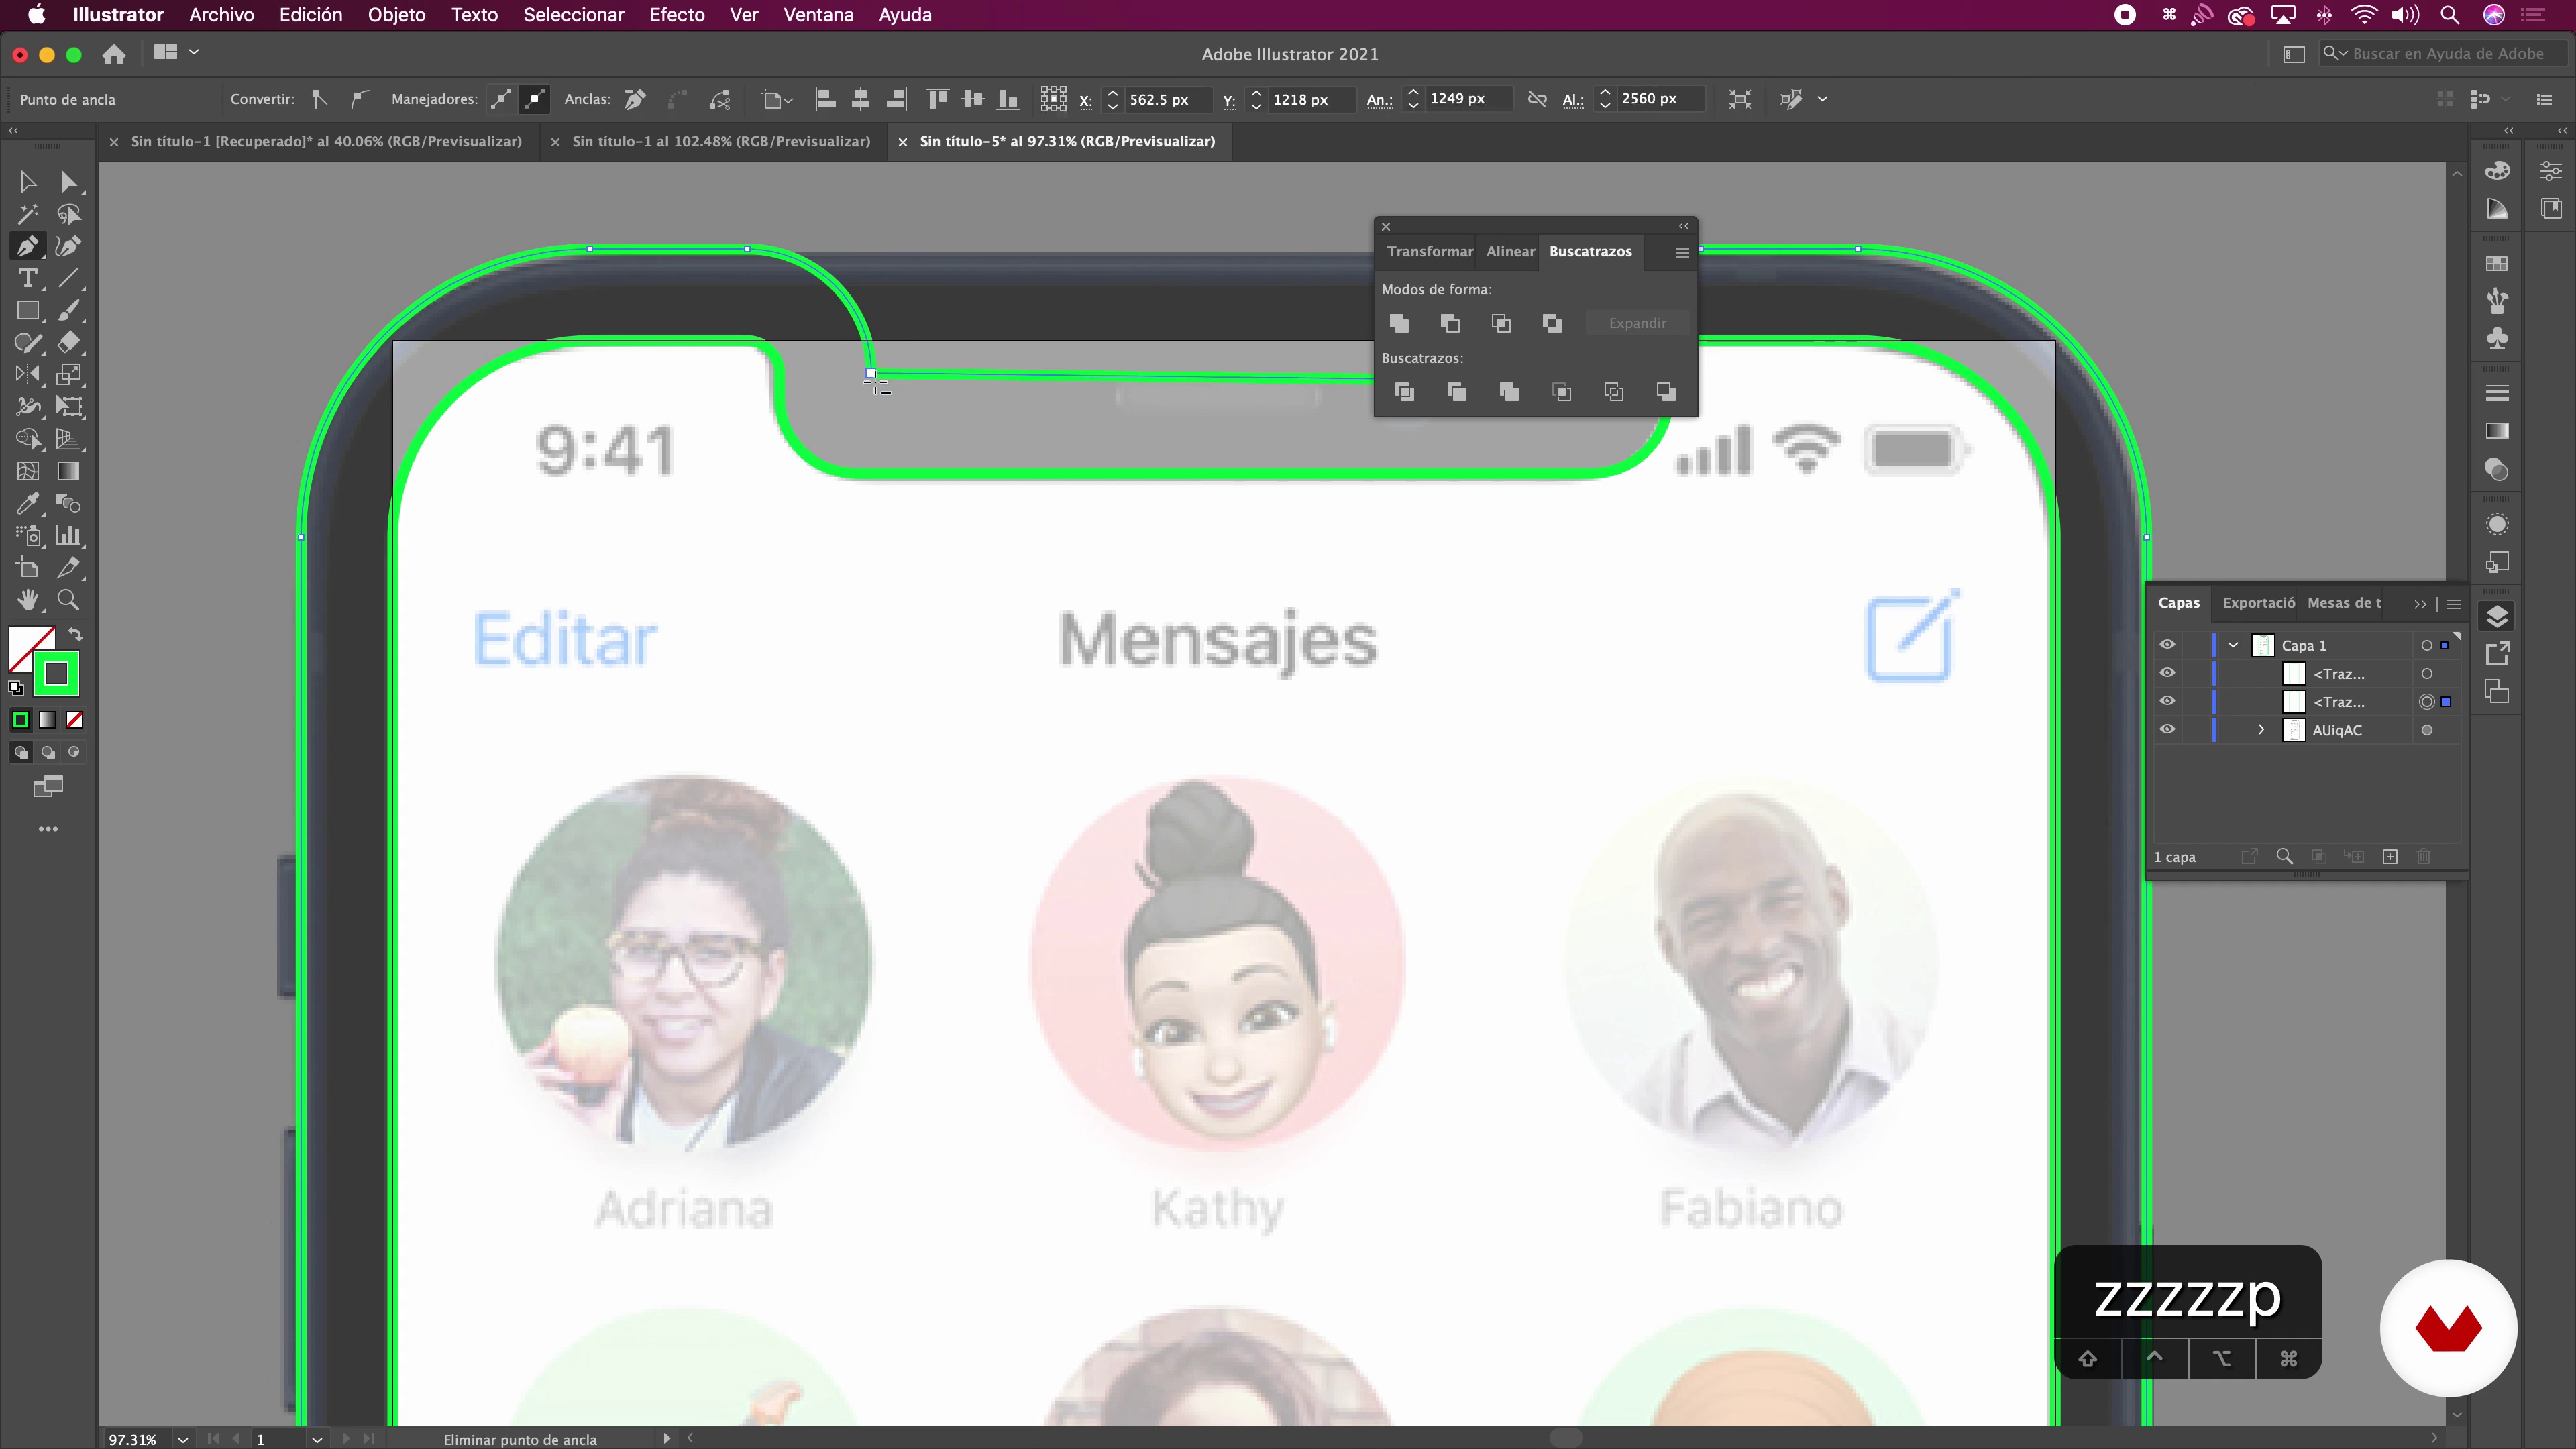Click the Minus Front shape mode icon

(1450, 323)
